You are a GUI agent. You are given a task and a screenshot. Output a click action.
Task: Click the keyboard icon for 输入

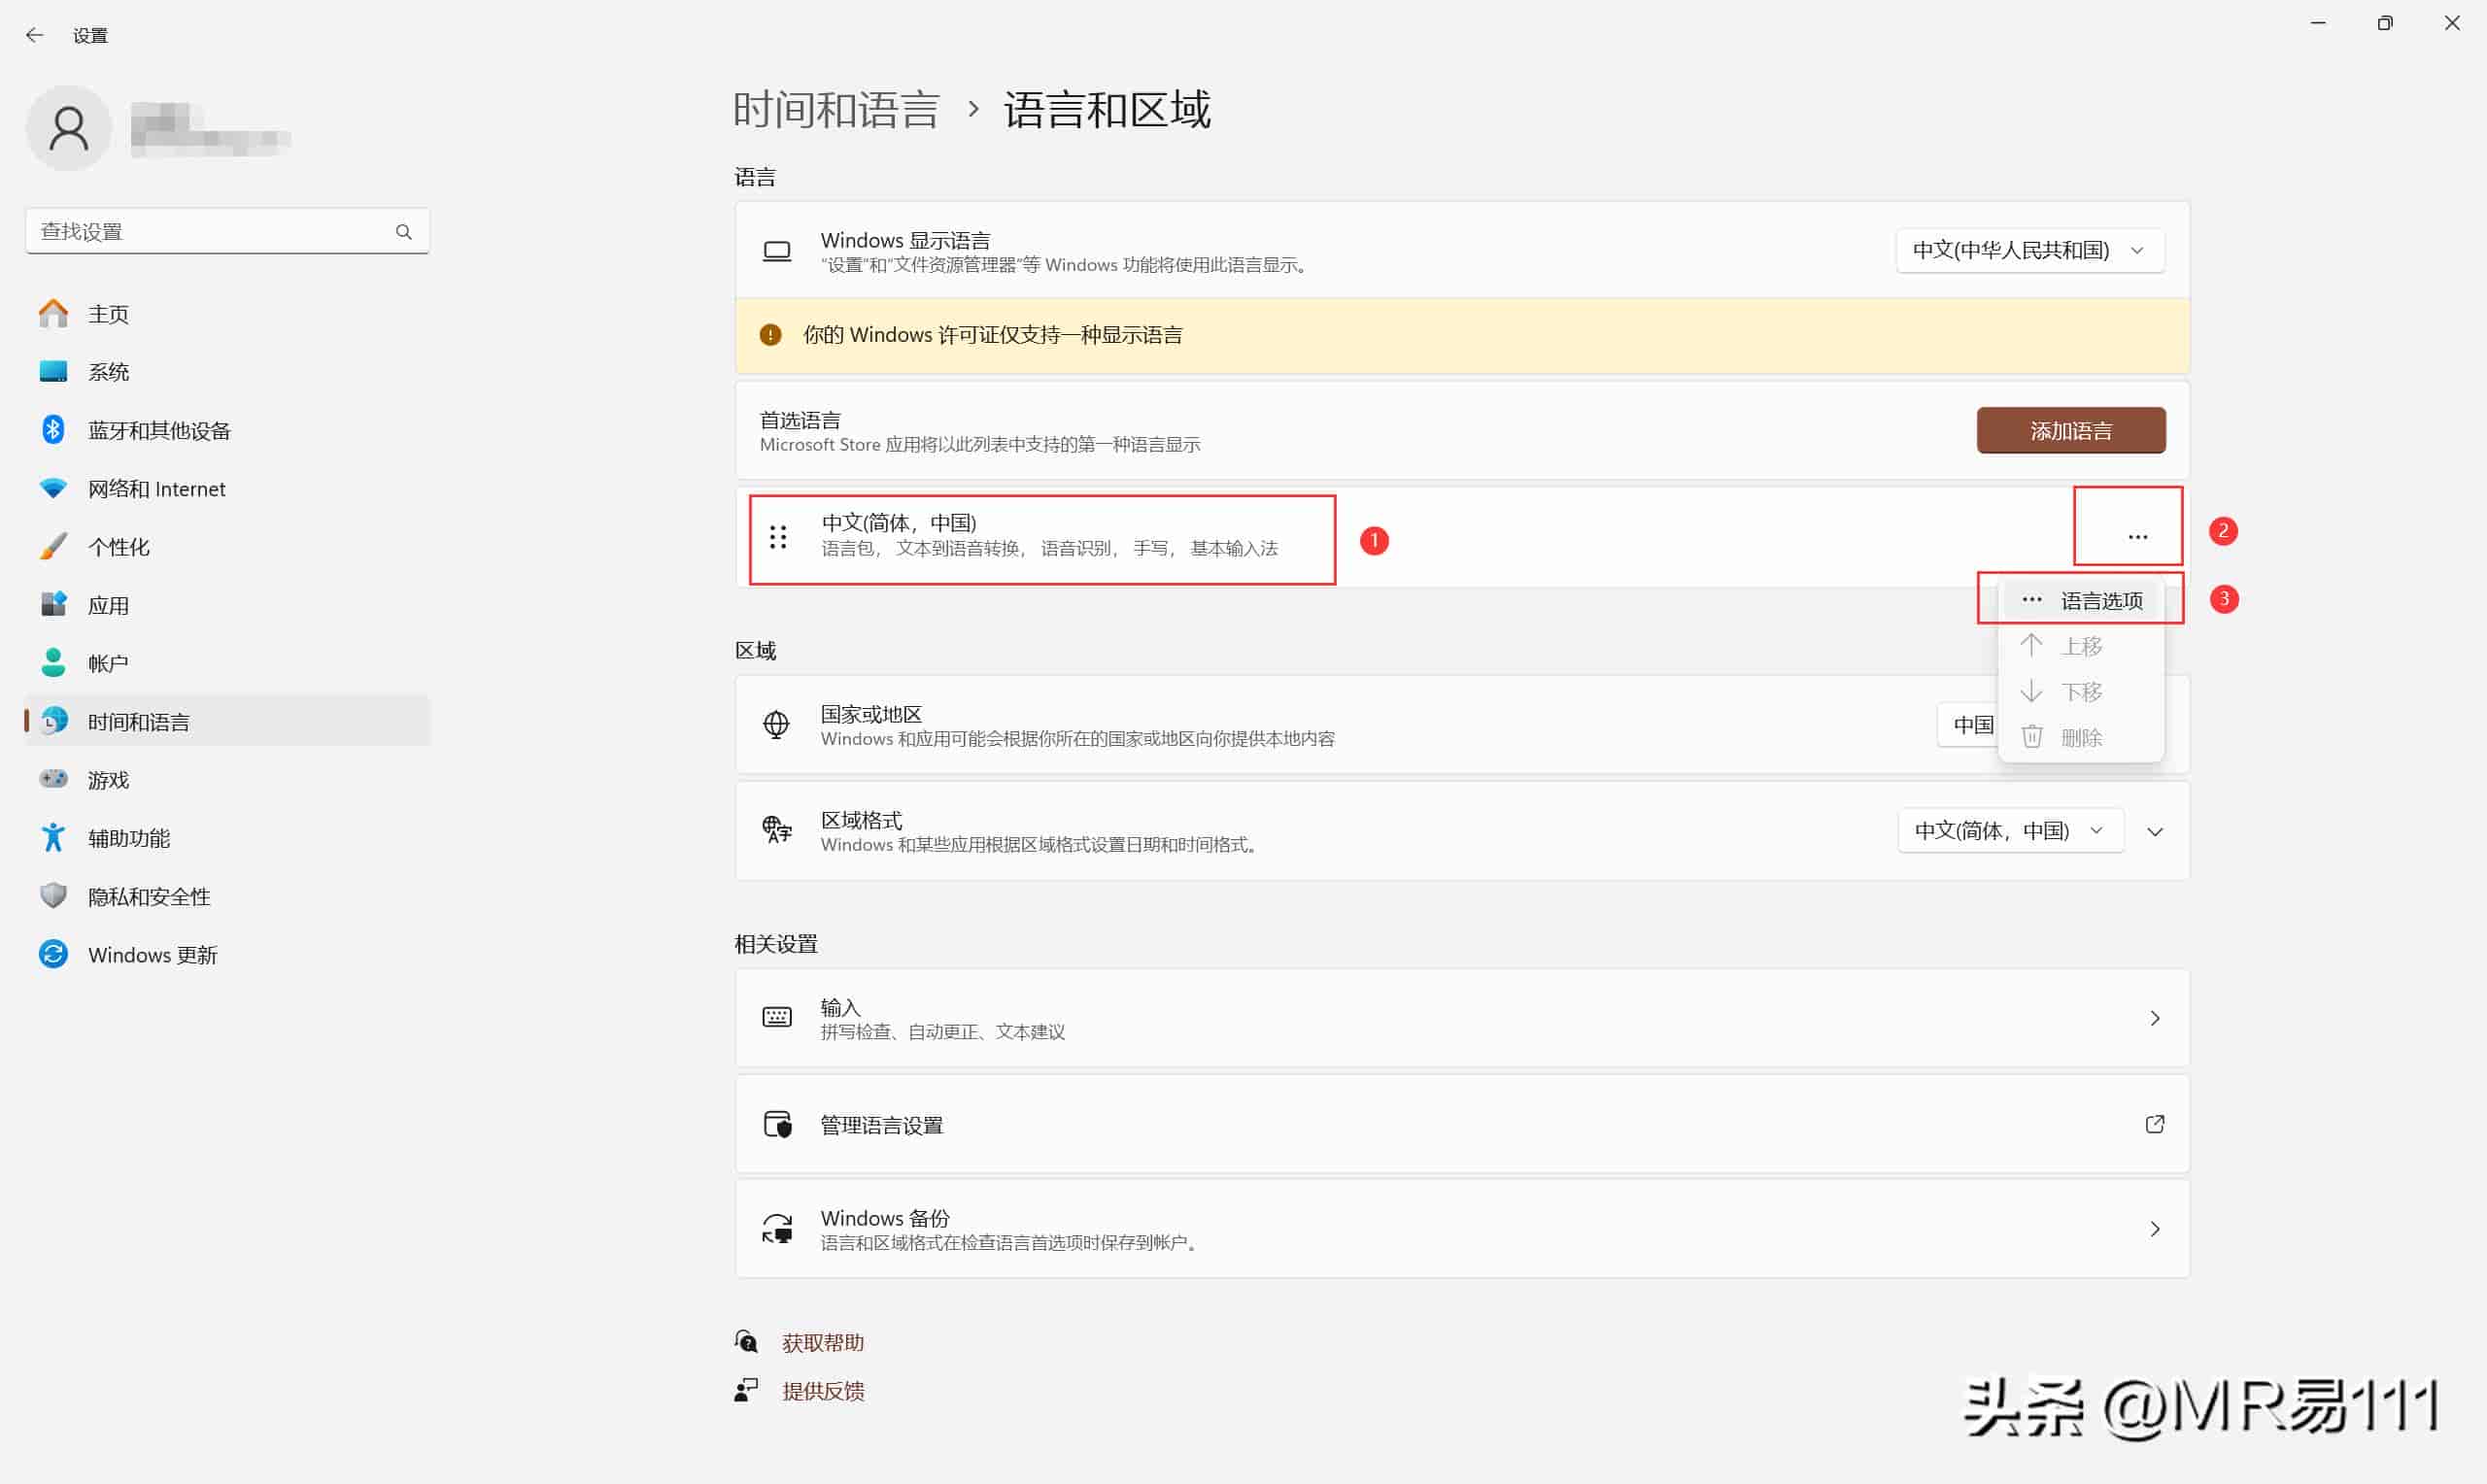point(777,1017)
